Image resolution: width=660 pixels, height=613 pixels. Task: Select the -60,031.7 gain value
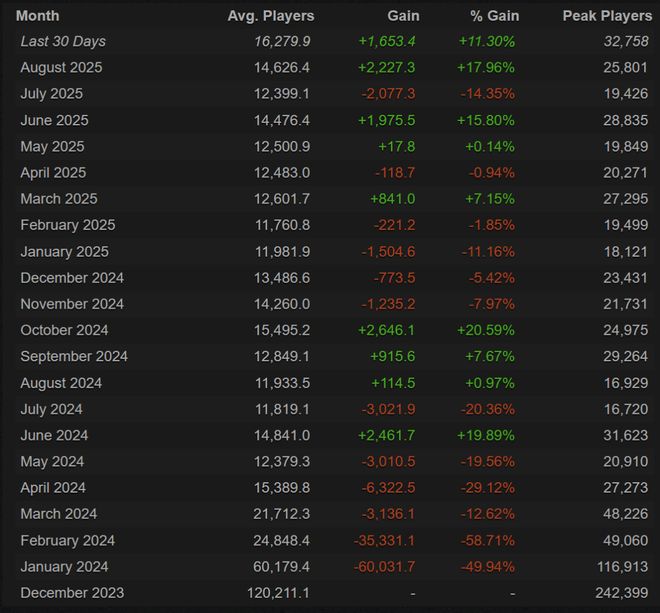(385, 567)
